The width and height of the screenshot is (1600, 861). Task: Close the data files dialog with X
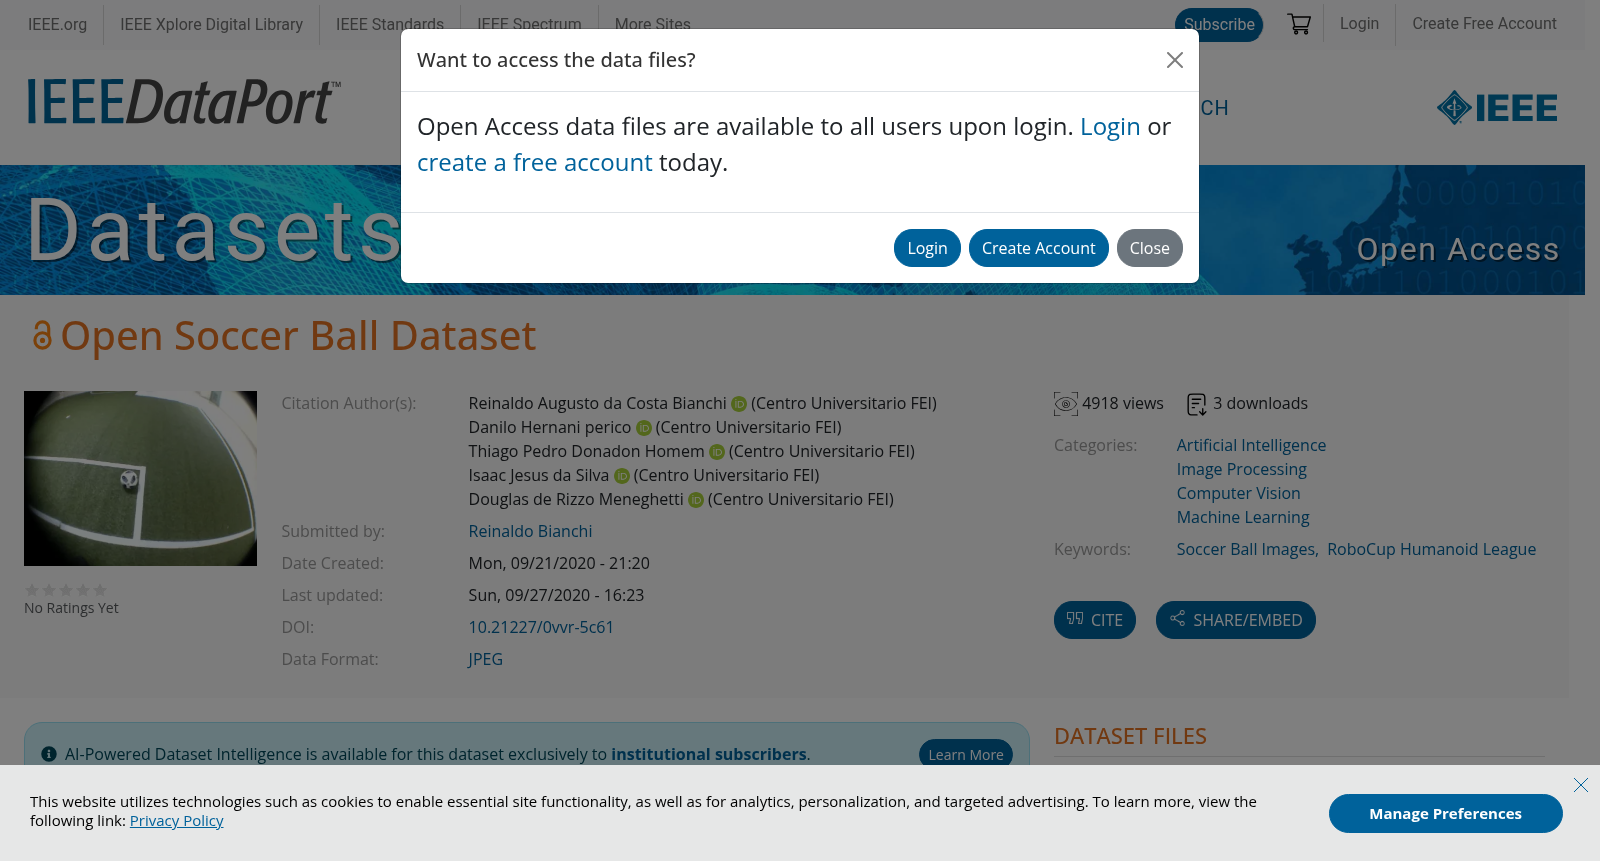point(1175,60)
